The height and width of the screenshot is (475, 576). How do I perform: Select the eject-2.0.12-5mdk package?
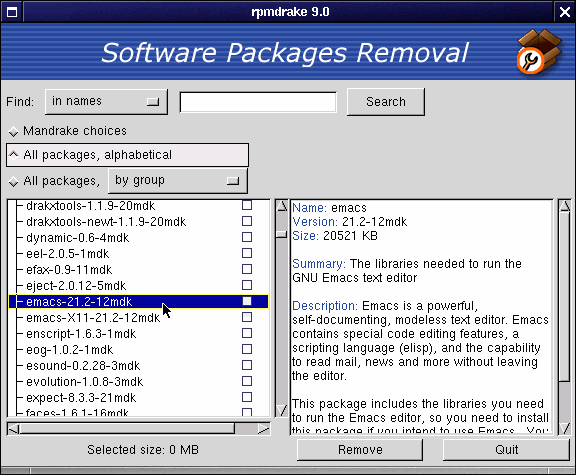pos(76,286)
